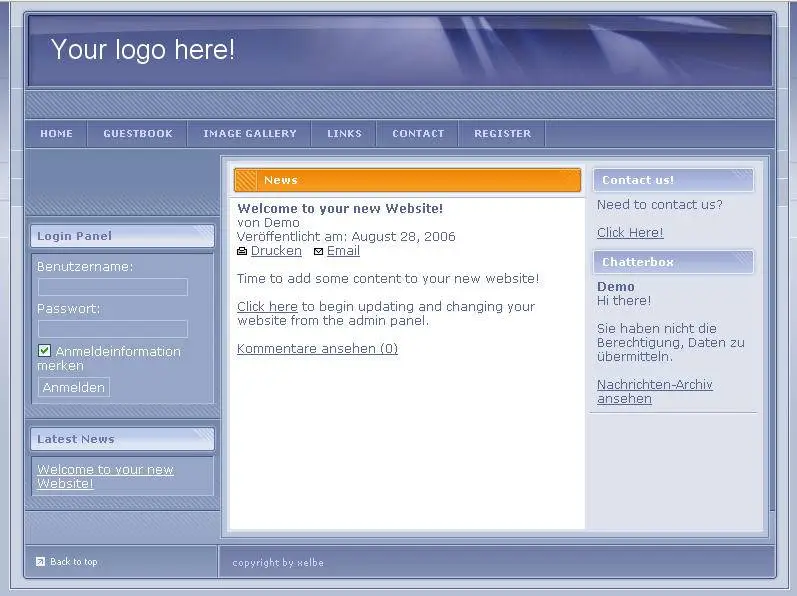This screenshot has height=596, width=797.
Task: Open Kommentare ansehen (0) link
Action: [318, 349]
